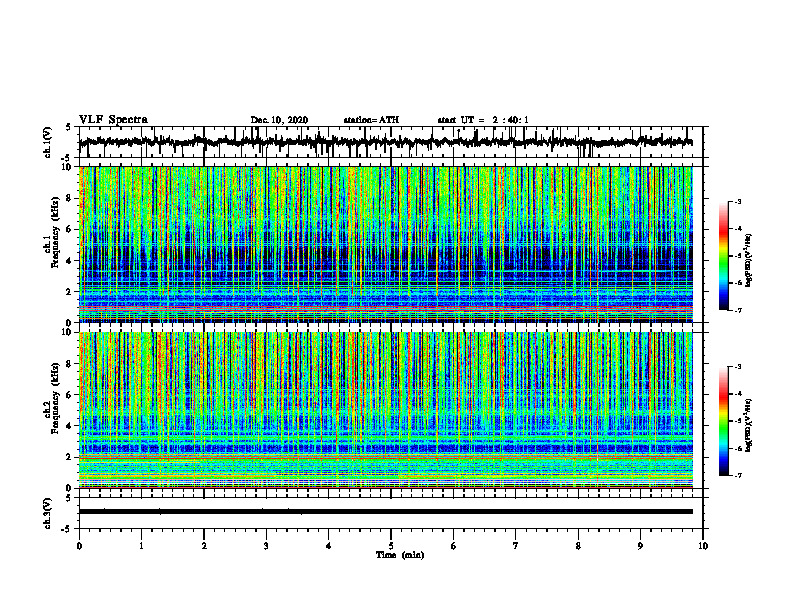The image size is (792, 612).
Task: Select the "Dec. 10, 2020" date text
Action: click(x=279, y=120)
